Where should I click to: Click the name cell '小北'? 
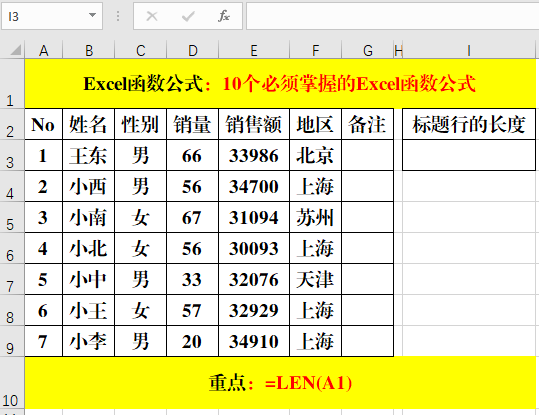pyautogui.click(x=89, y=248)
